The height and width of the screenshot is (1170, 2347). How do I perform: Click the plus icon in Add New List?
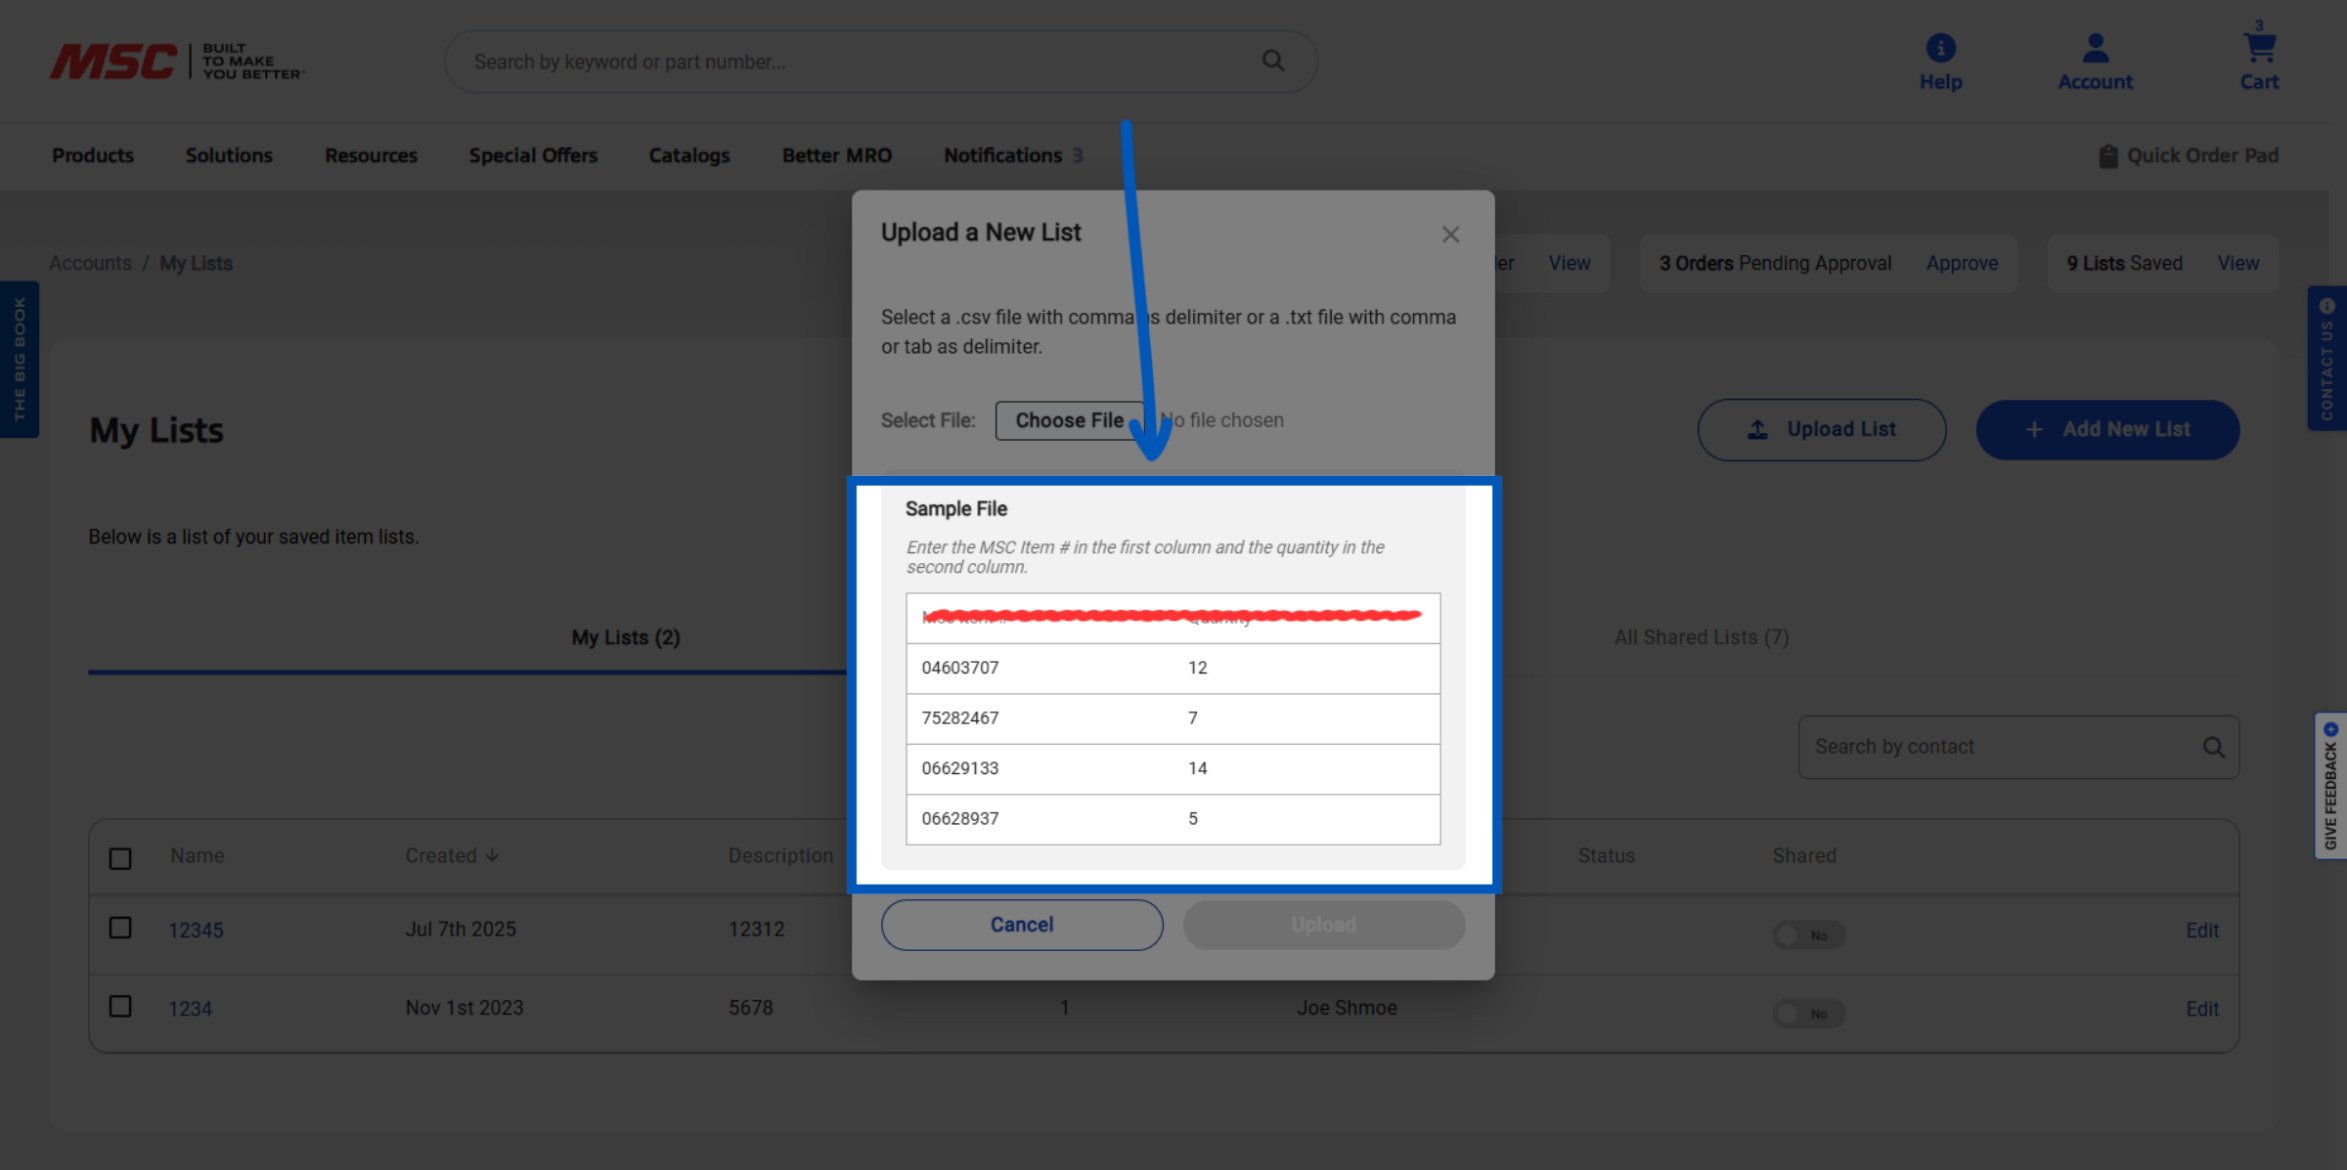(x=2033, y=429)
